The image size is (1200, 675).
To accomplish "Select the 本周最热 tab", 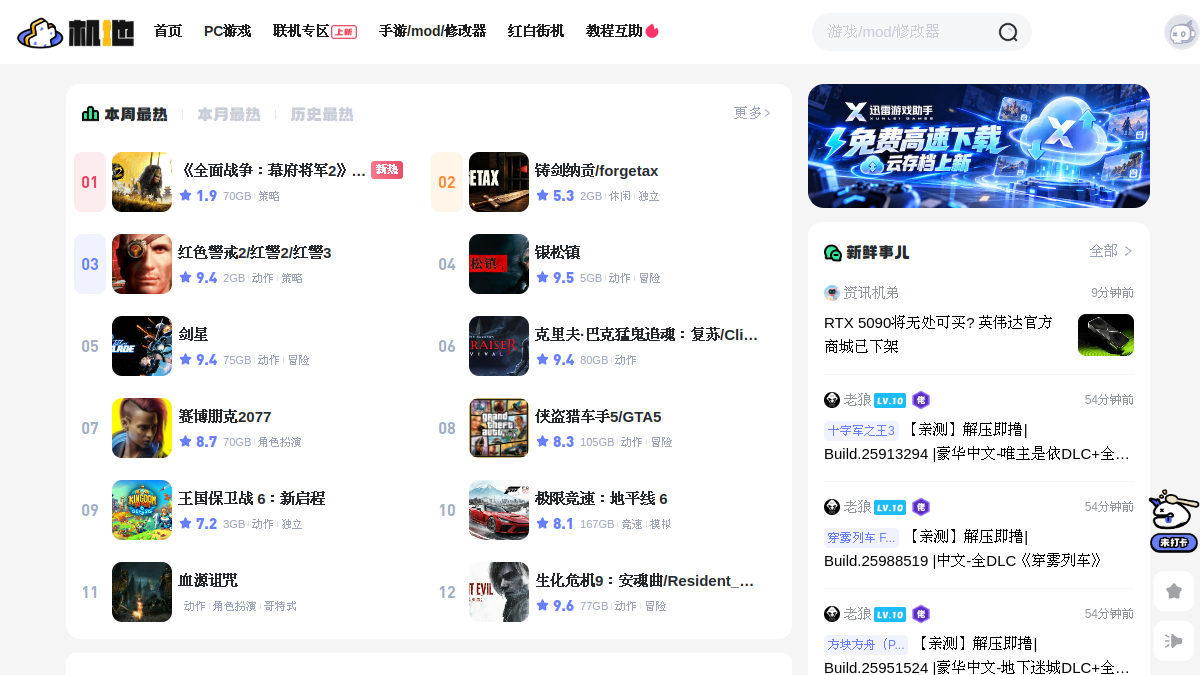I will point(136,114).
